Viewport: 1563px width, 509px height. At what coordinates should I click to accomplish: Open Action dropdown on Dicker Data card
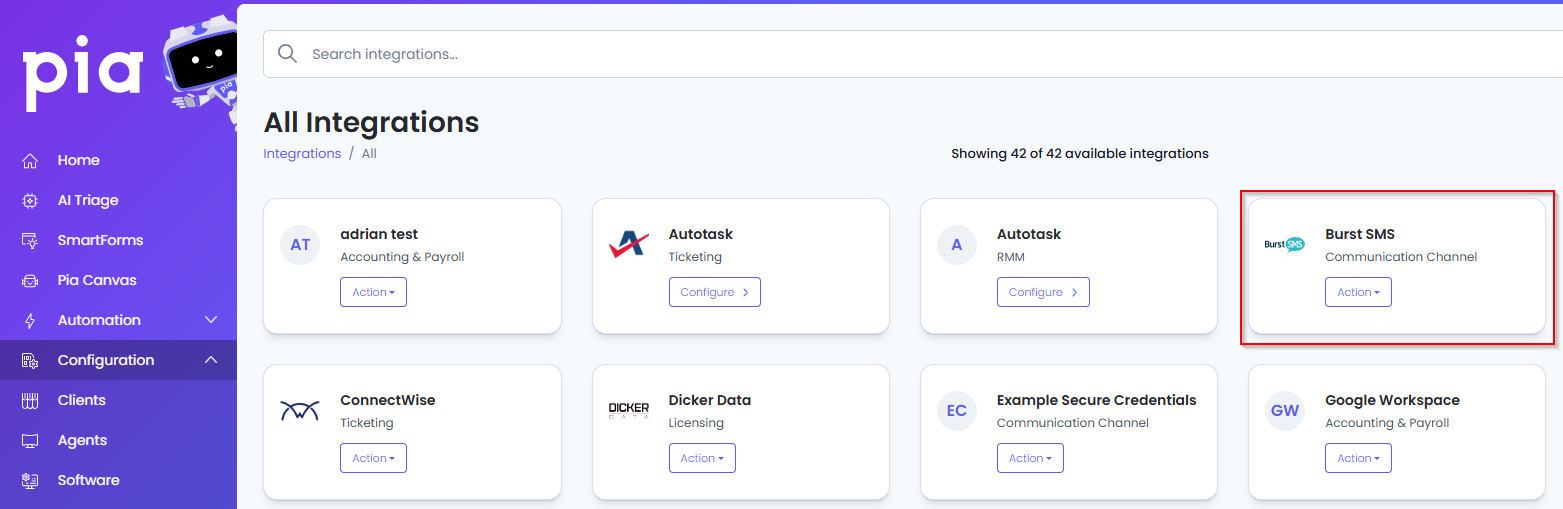click(x=702, y=458)
